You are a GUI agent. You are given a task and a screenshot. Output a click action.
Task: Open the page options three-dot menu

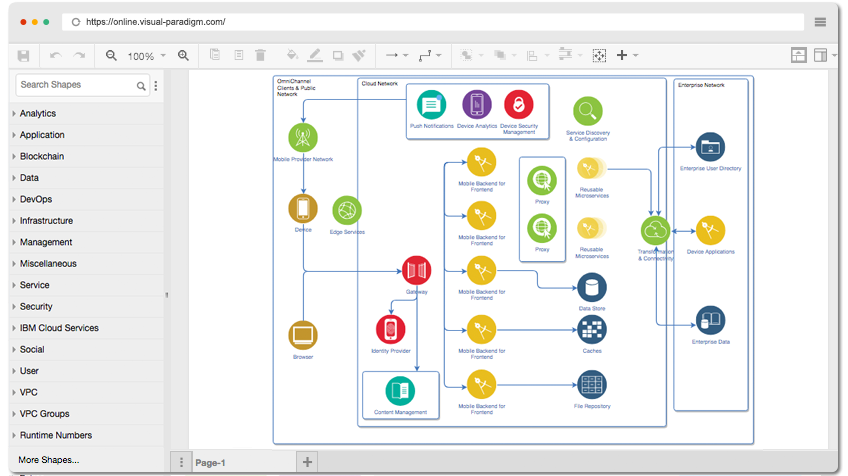coord(181,462)
